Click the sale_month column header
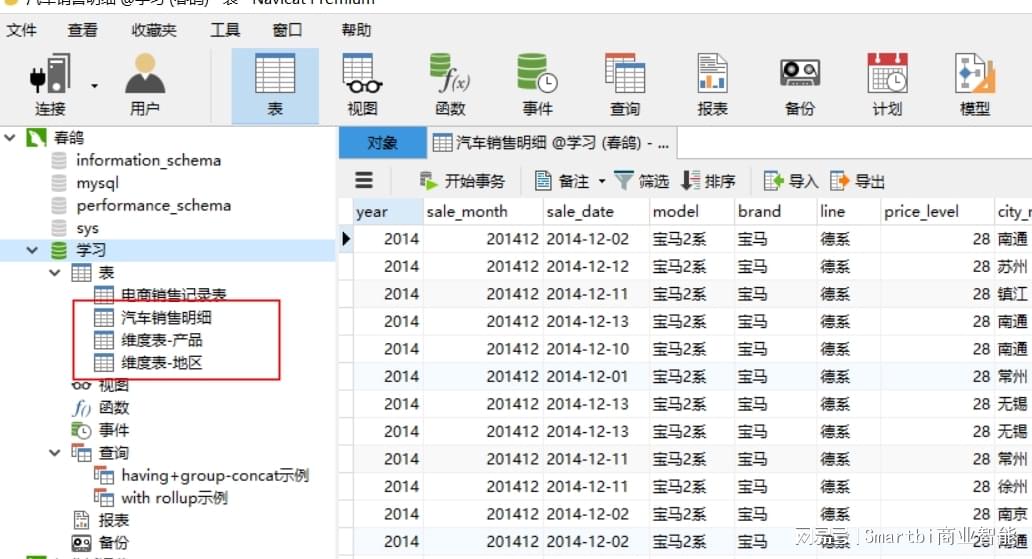The width and height of the screenshot is (1032, 559). point(483,211)
